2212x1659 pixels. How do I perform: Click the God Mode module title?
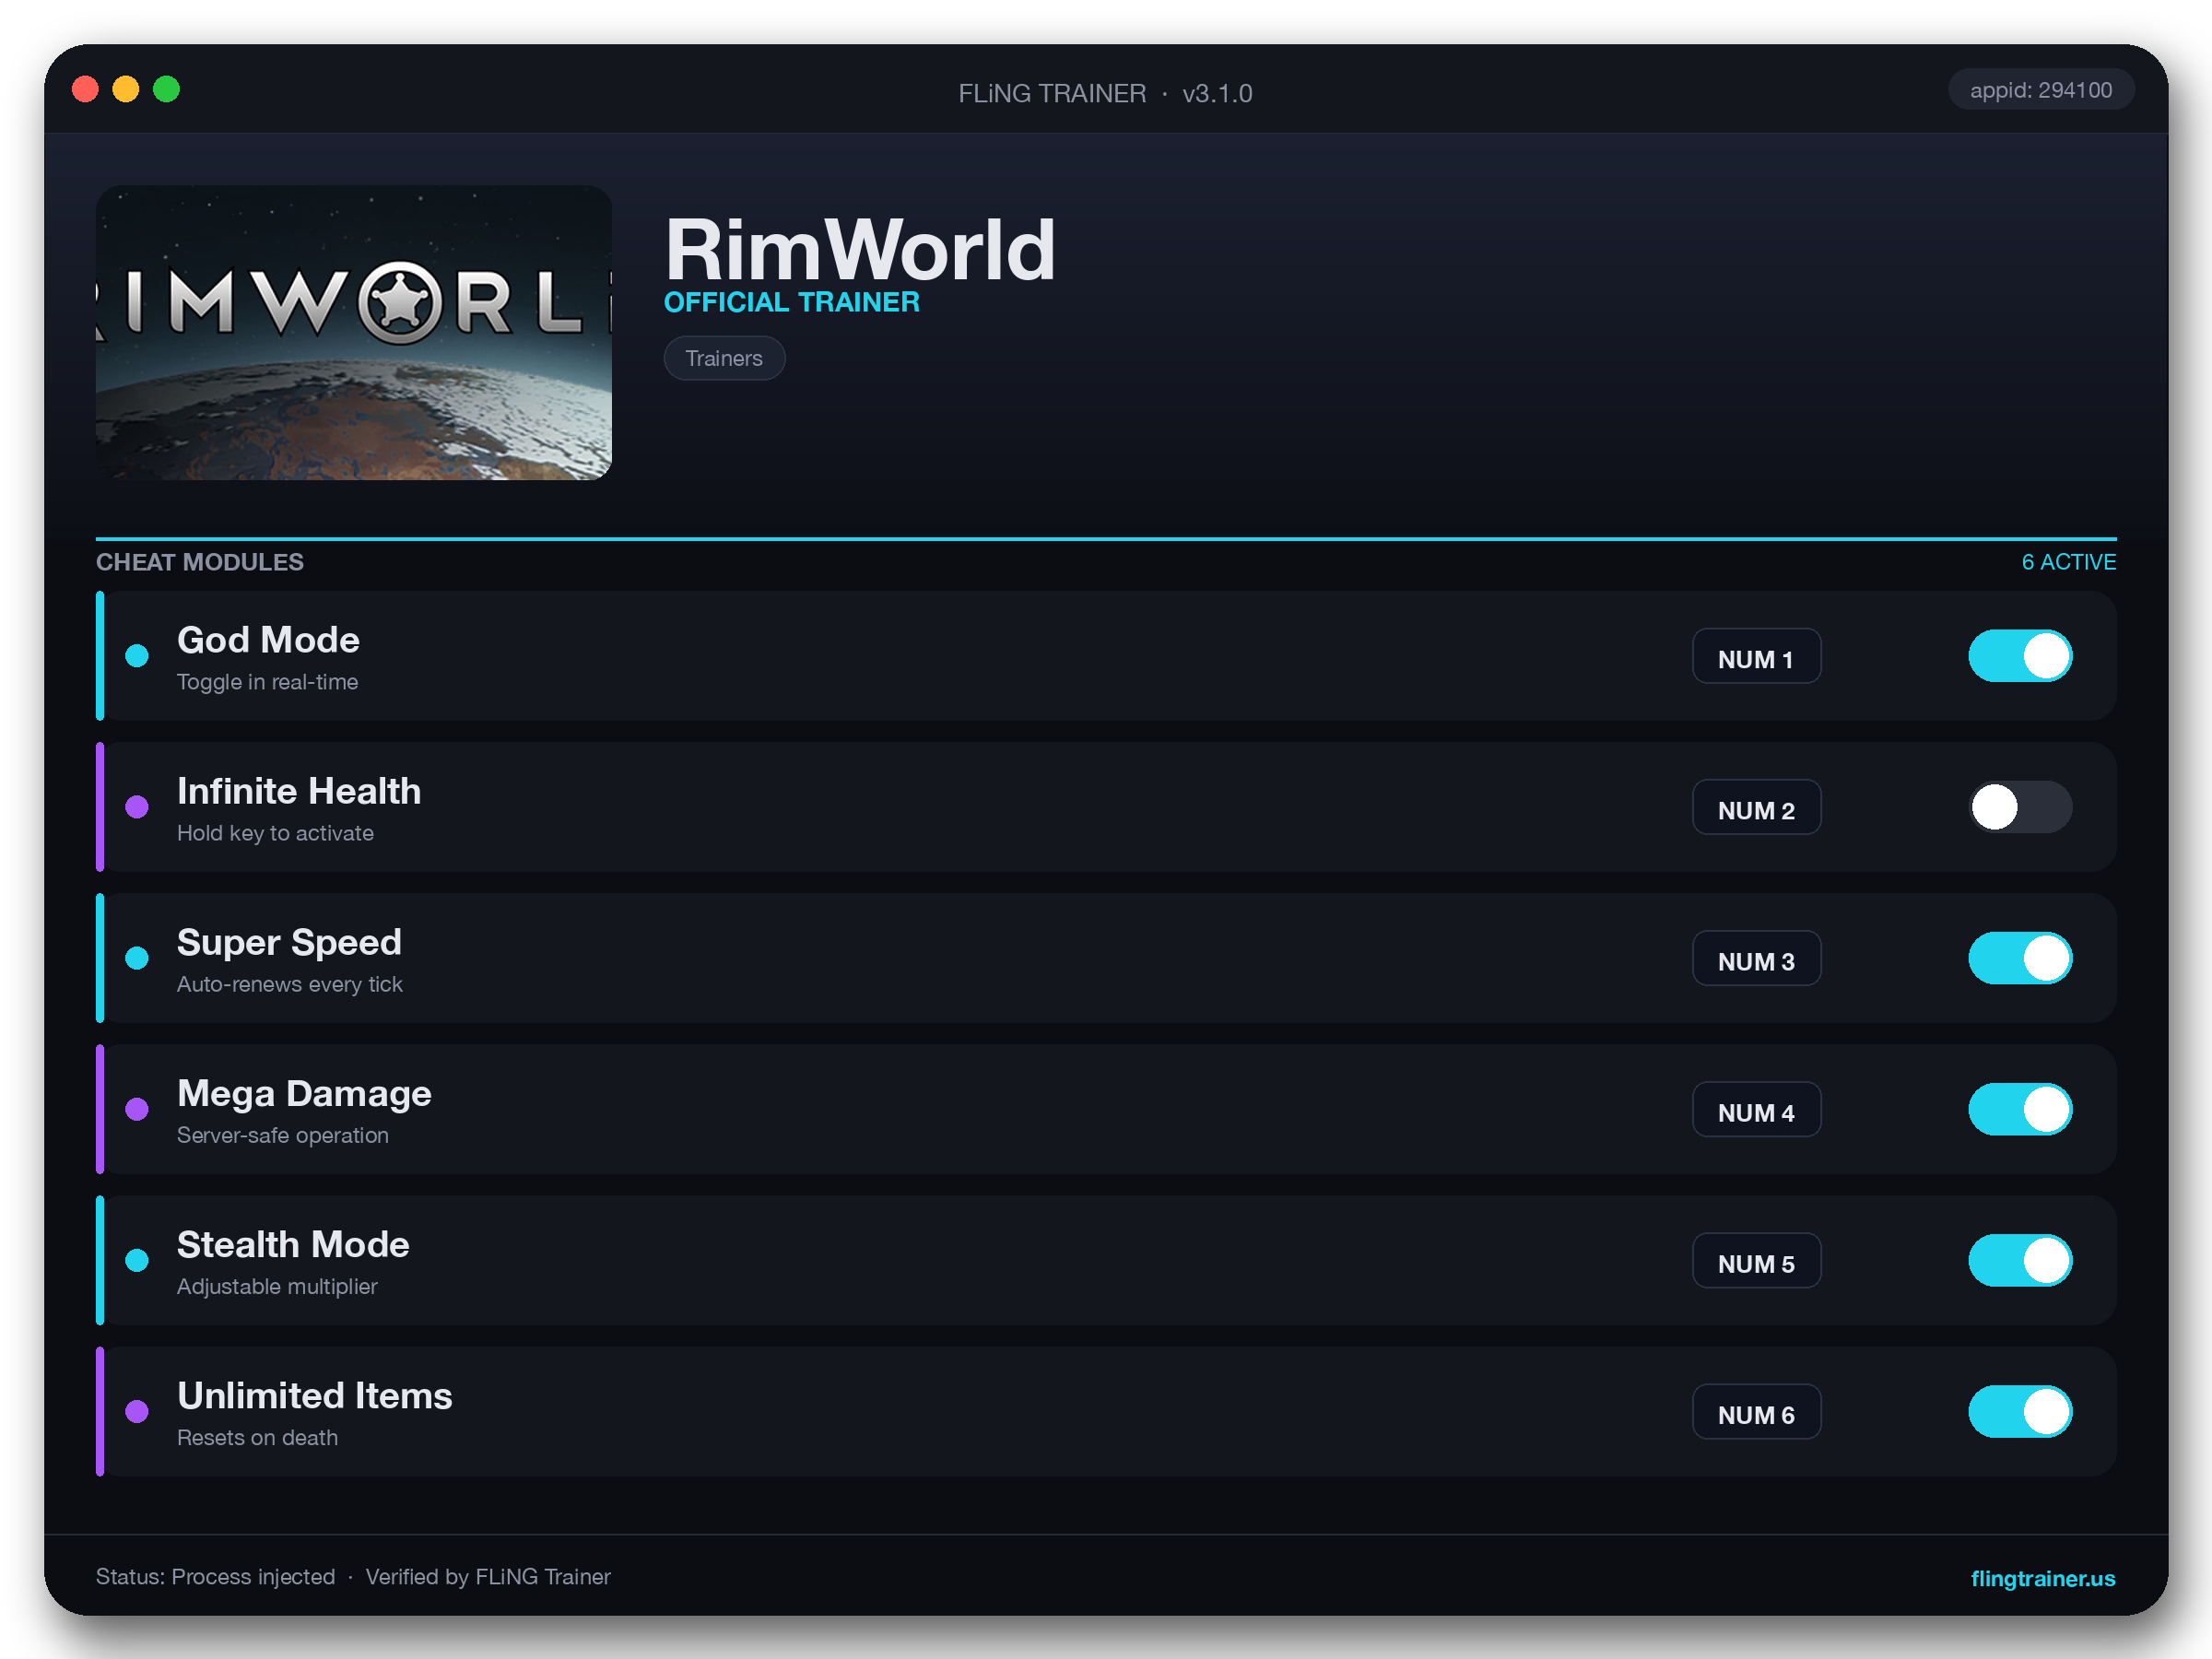coord(268,640)
